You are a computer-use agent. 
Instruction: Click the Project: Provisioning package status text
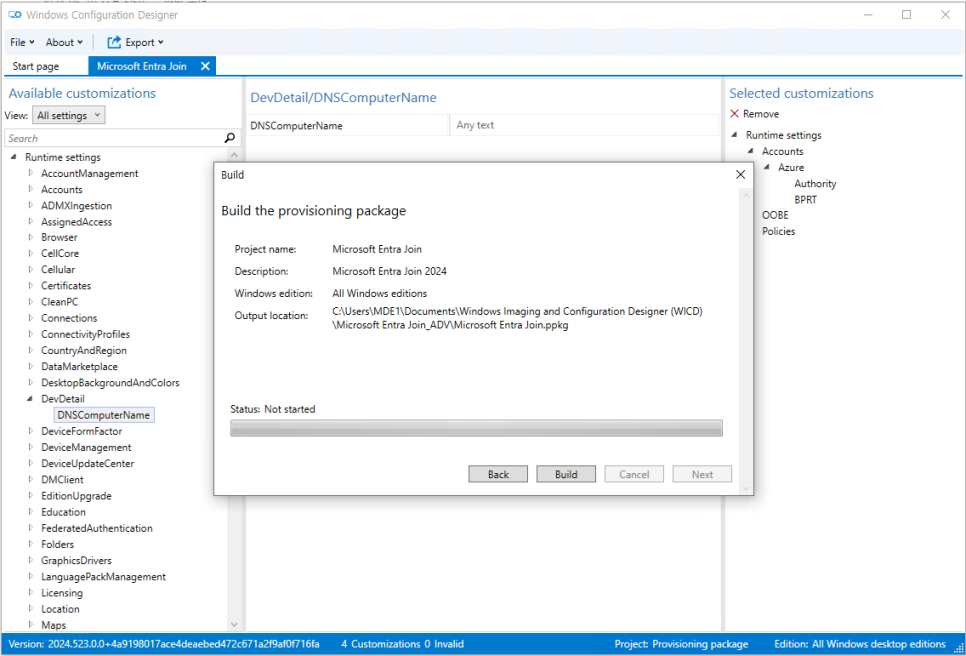click(681, 644)
